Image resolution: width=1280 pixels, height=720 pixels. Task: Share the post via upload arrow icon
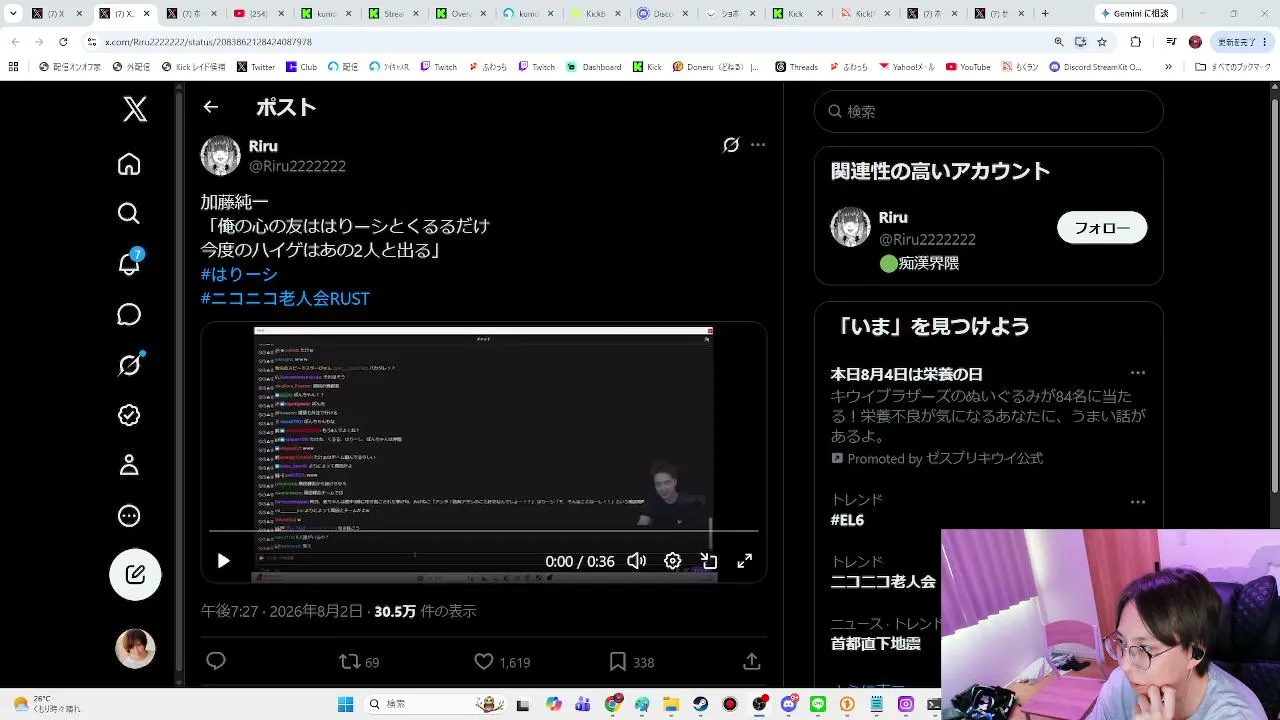point(752,662)
